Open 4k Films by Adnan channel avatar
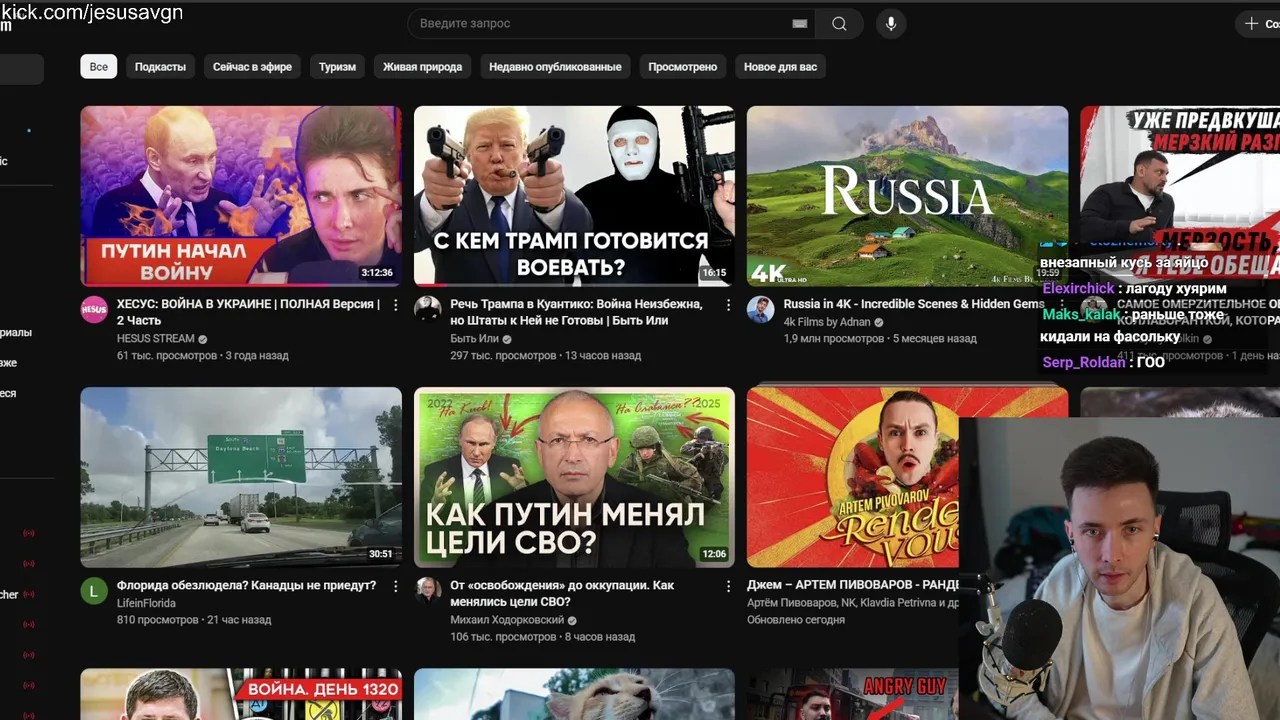Viewport: 1280px width, 720px height. coord(761,309)
